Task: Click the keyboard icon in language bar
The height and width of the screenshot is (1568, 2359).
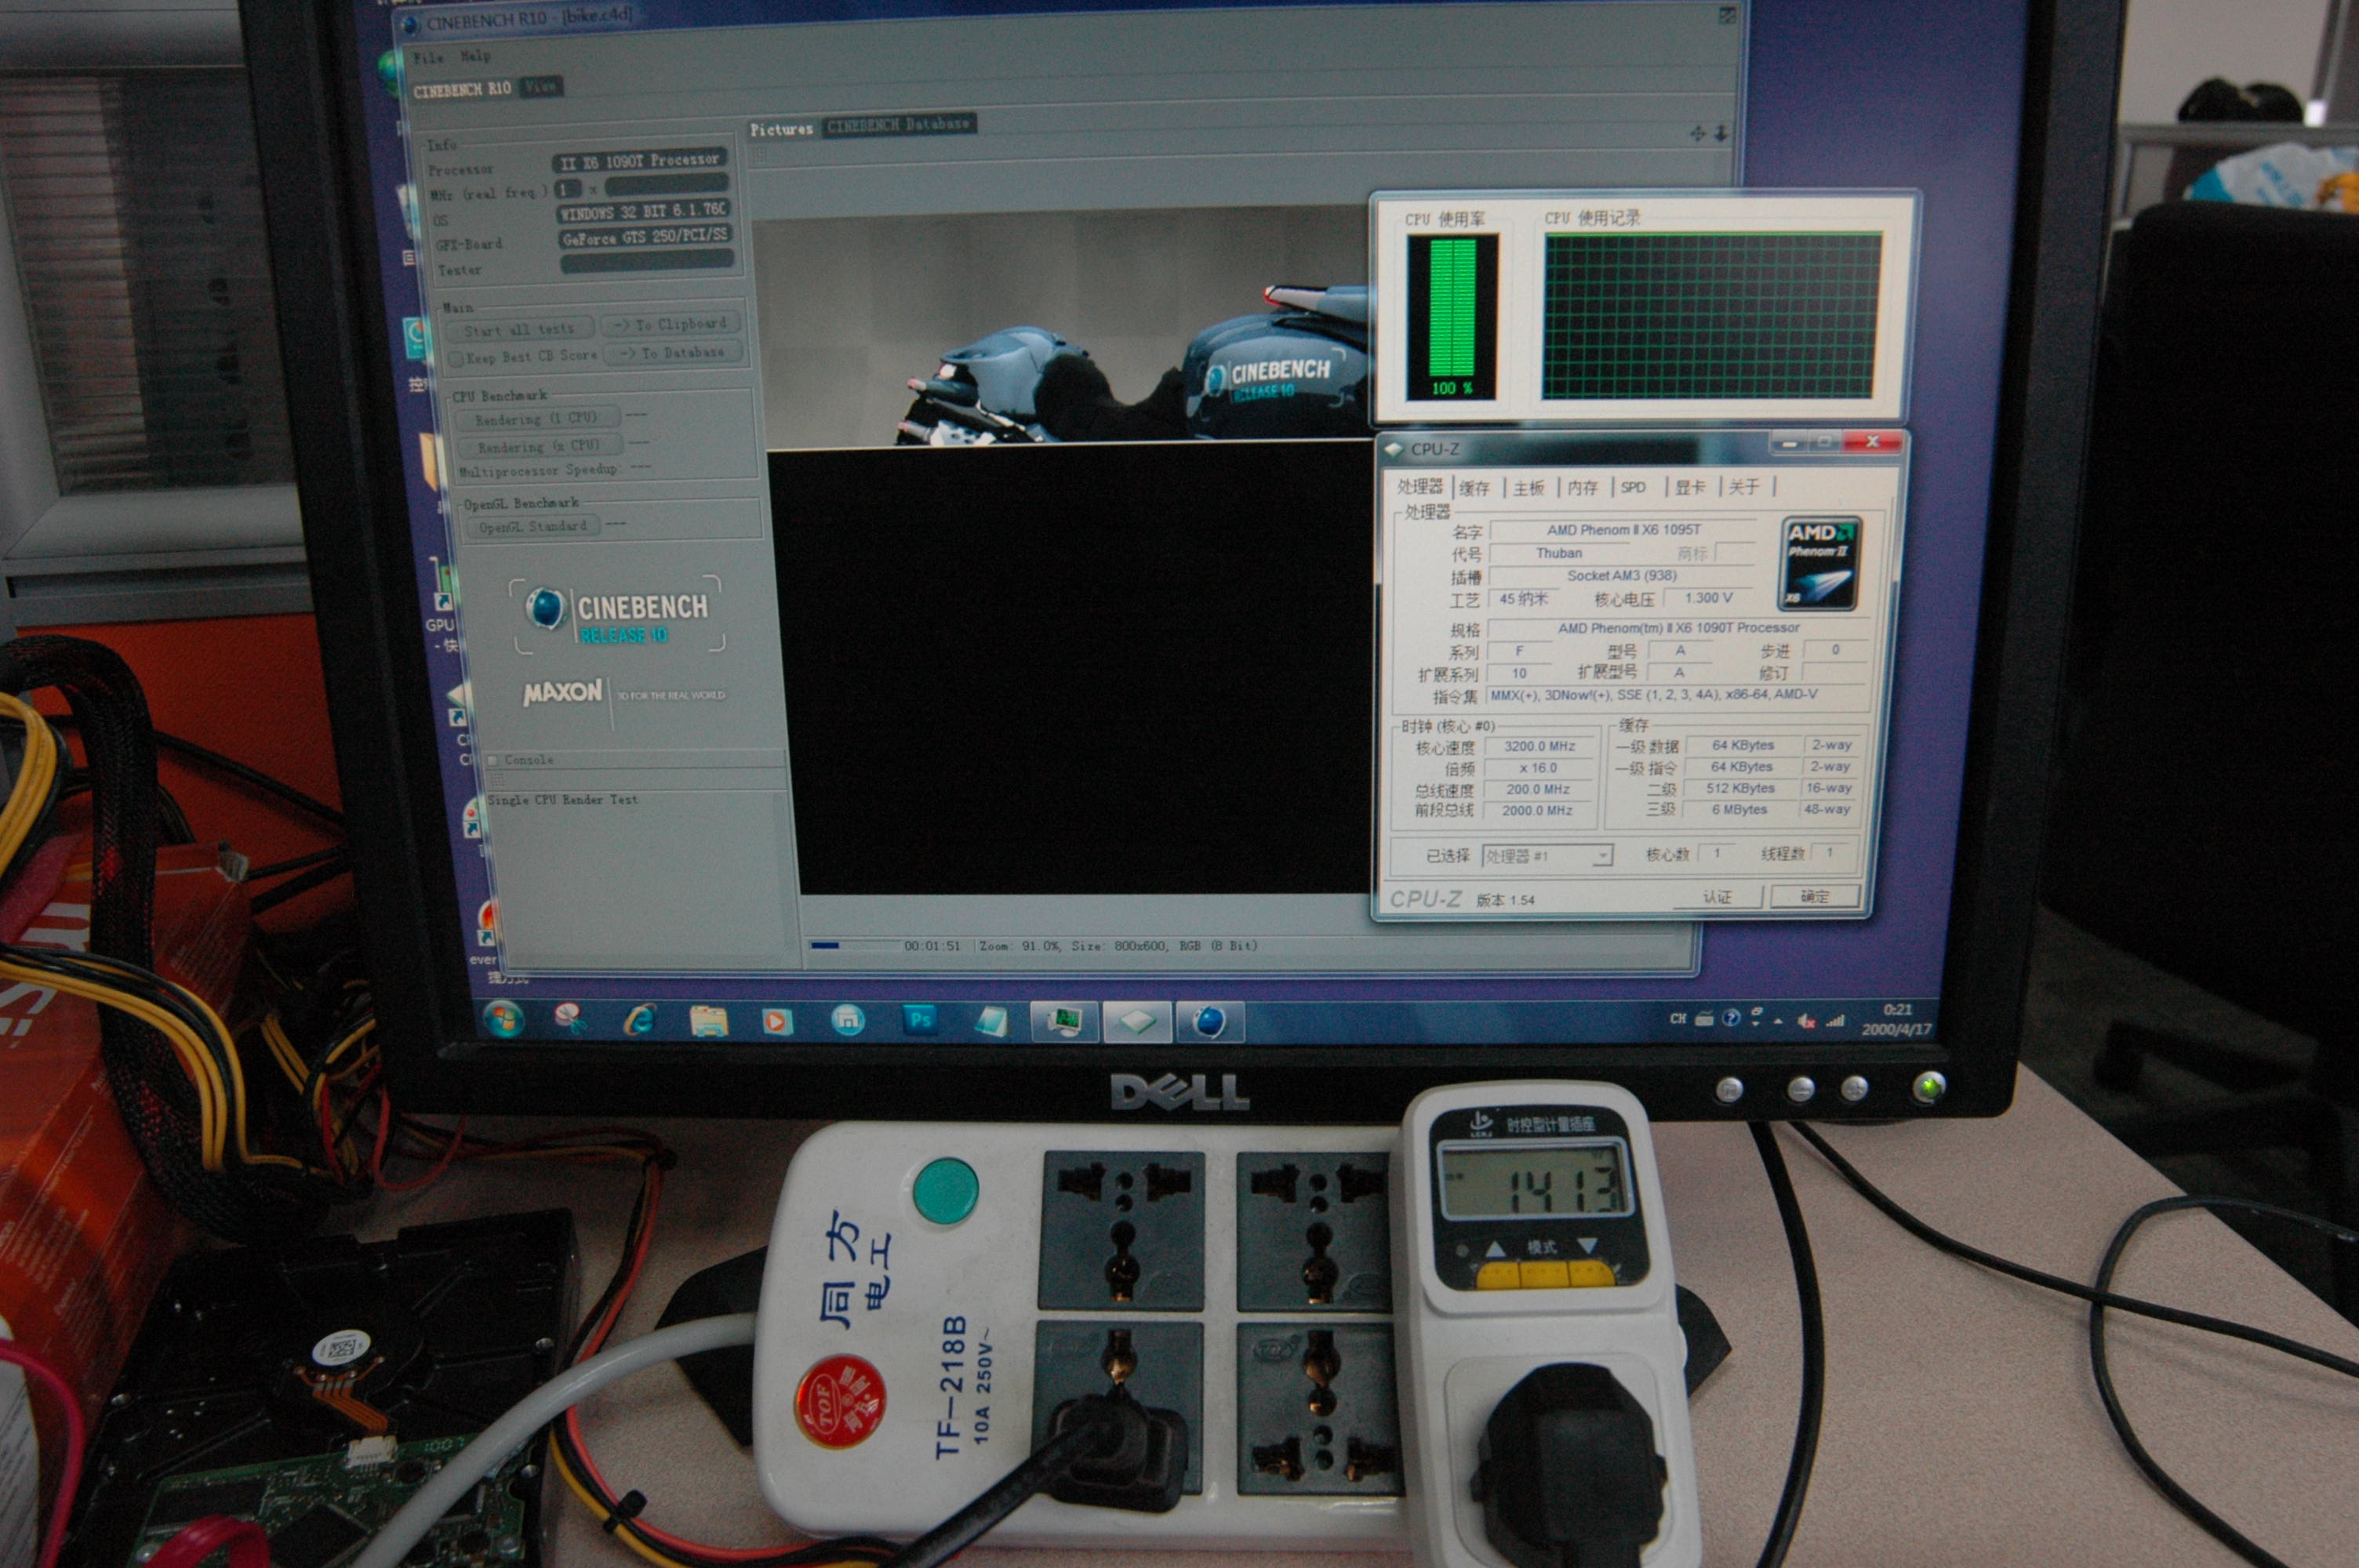Action: point(1704,1019)
